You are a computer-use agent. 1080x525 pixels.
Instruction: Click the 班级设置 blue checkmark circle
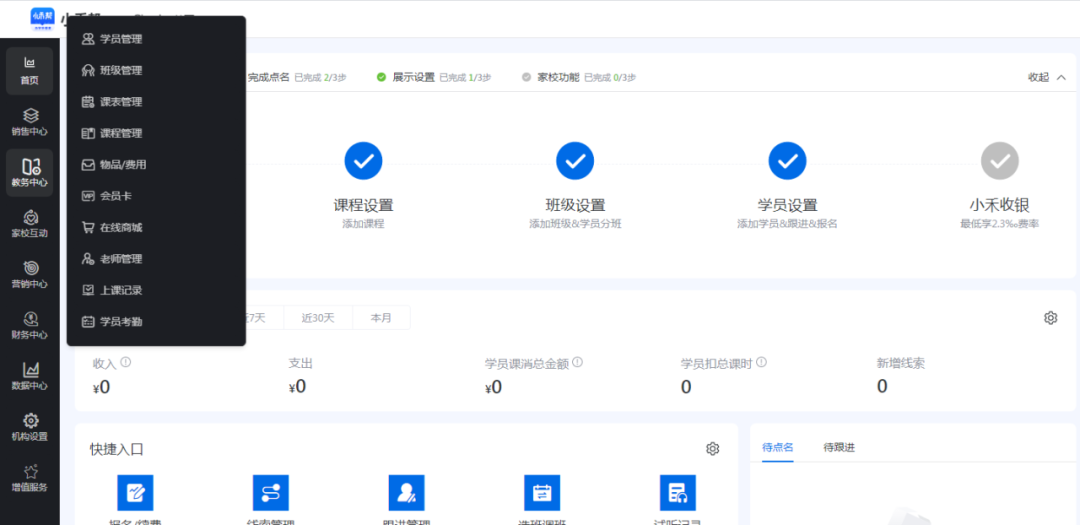[575, 161]
